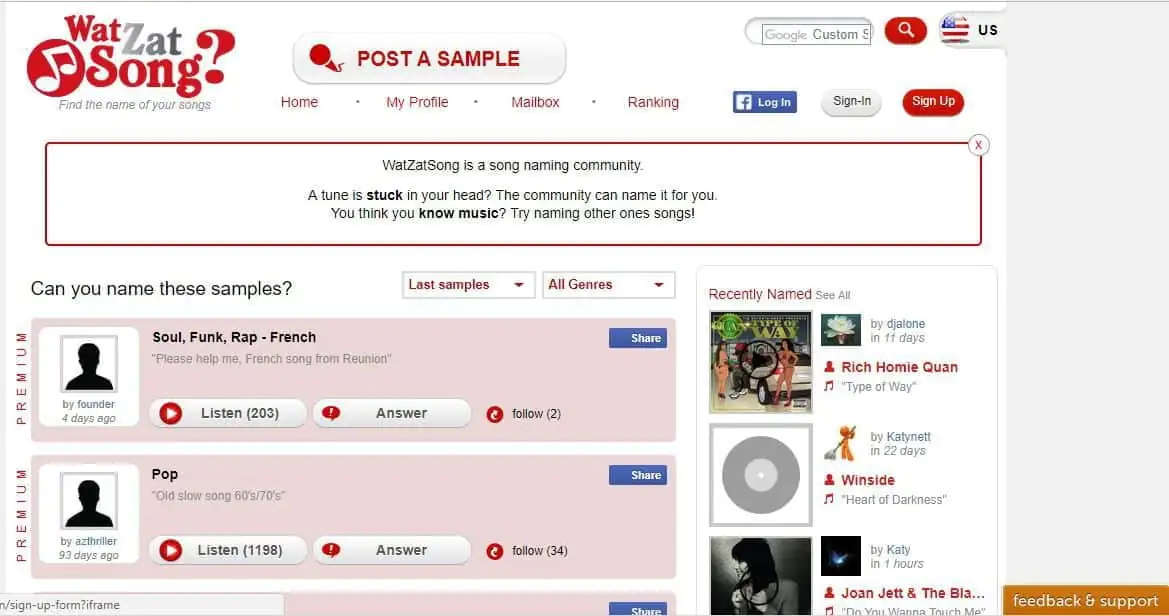Close the community info banner

tap(978, 145)
